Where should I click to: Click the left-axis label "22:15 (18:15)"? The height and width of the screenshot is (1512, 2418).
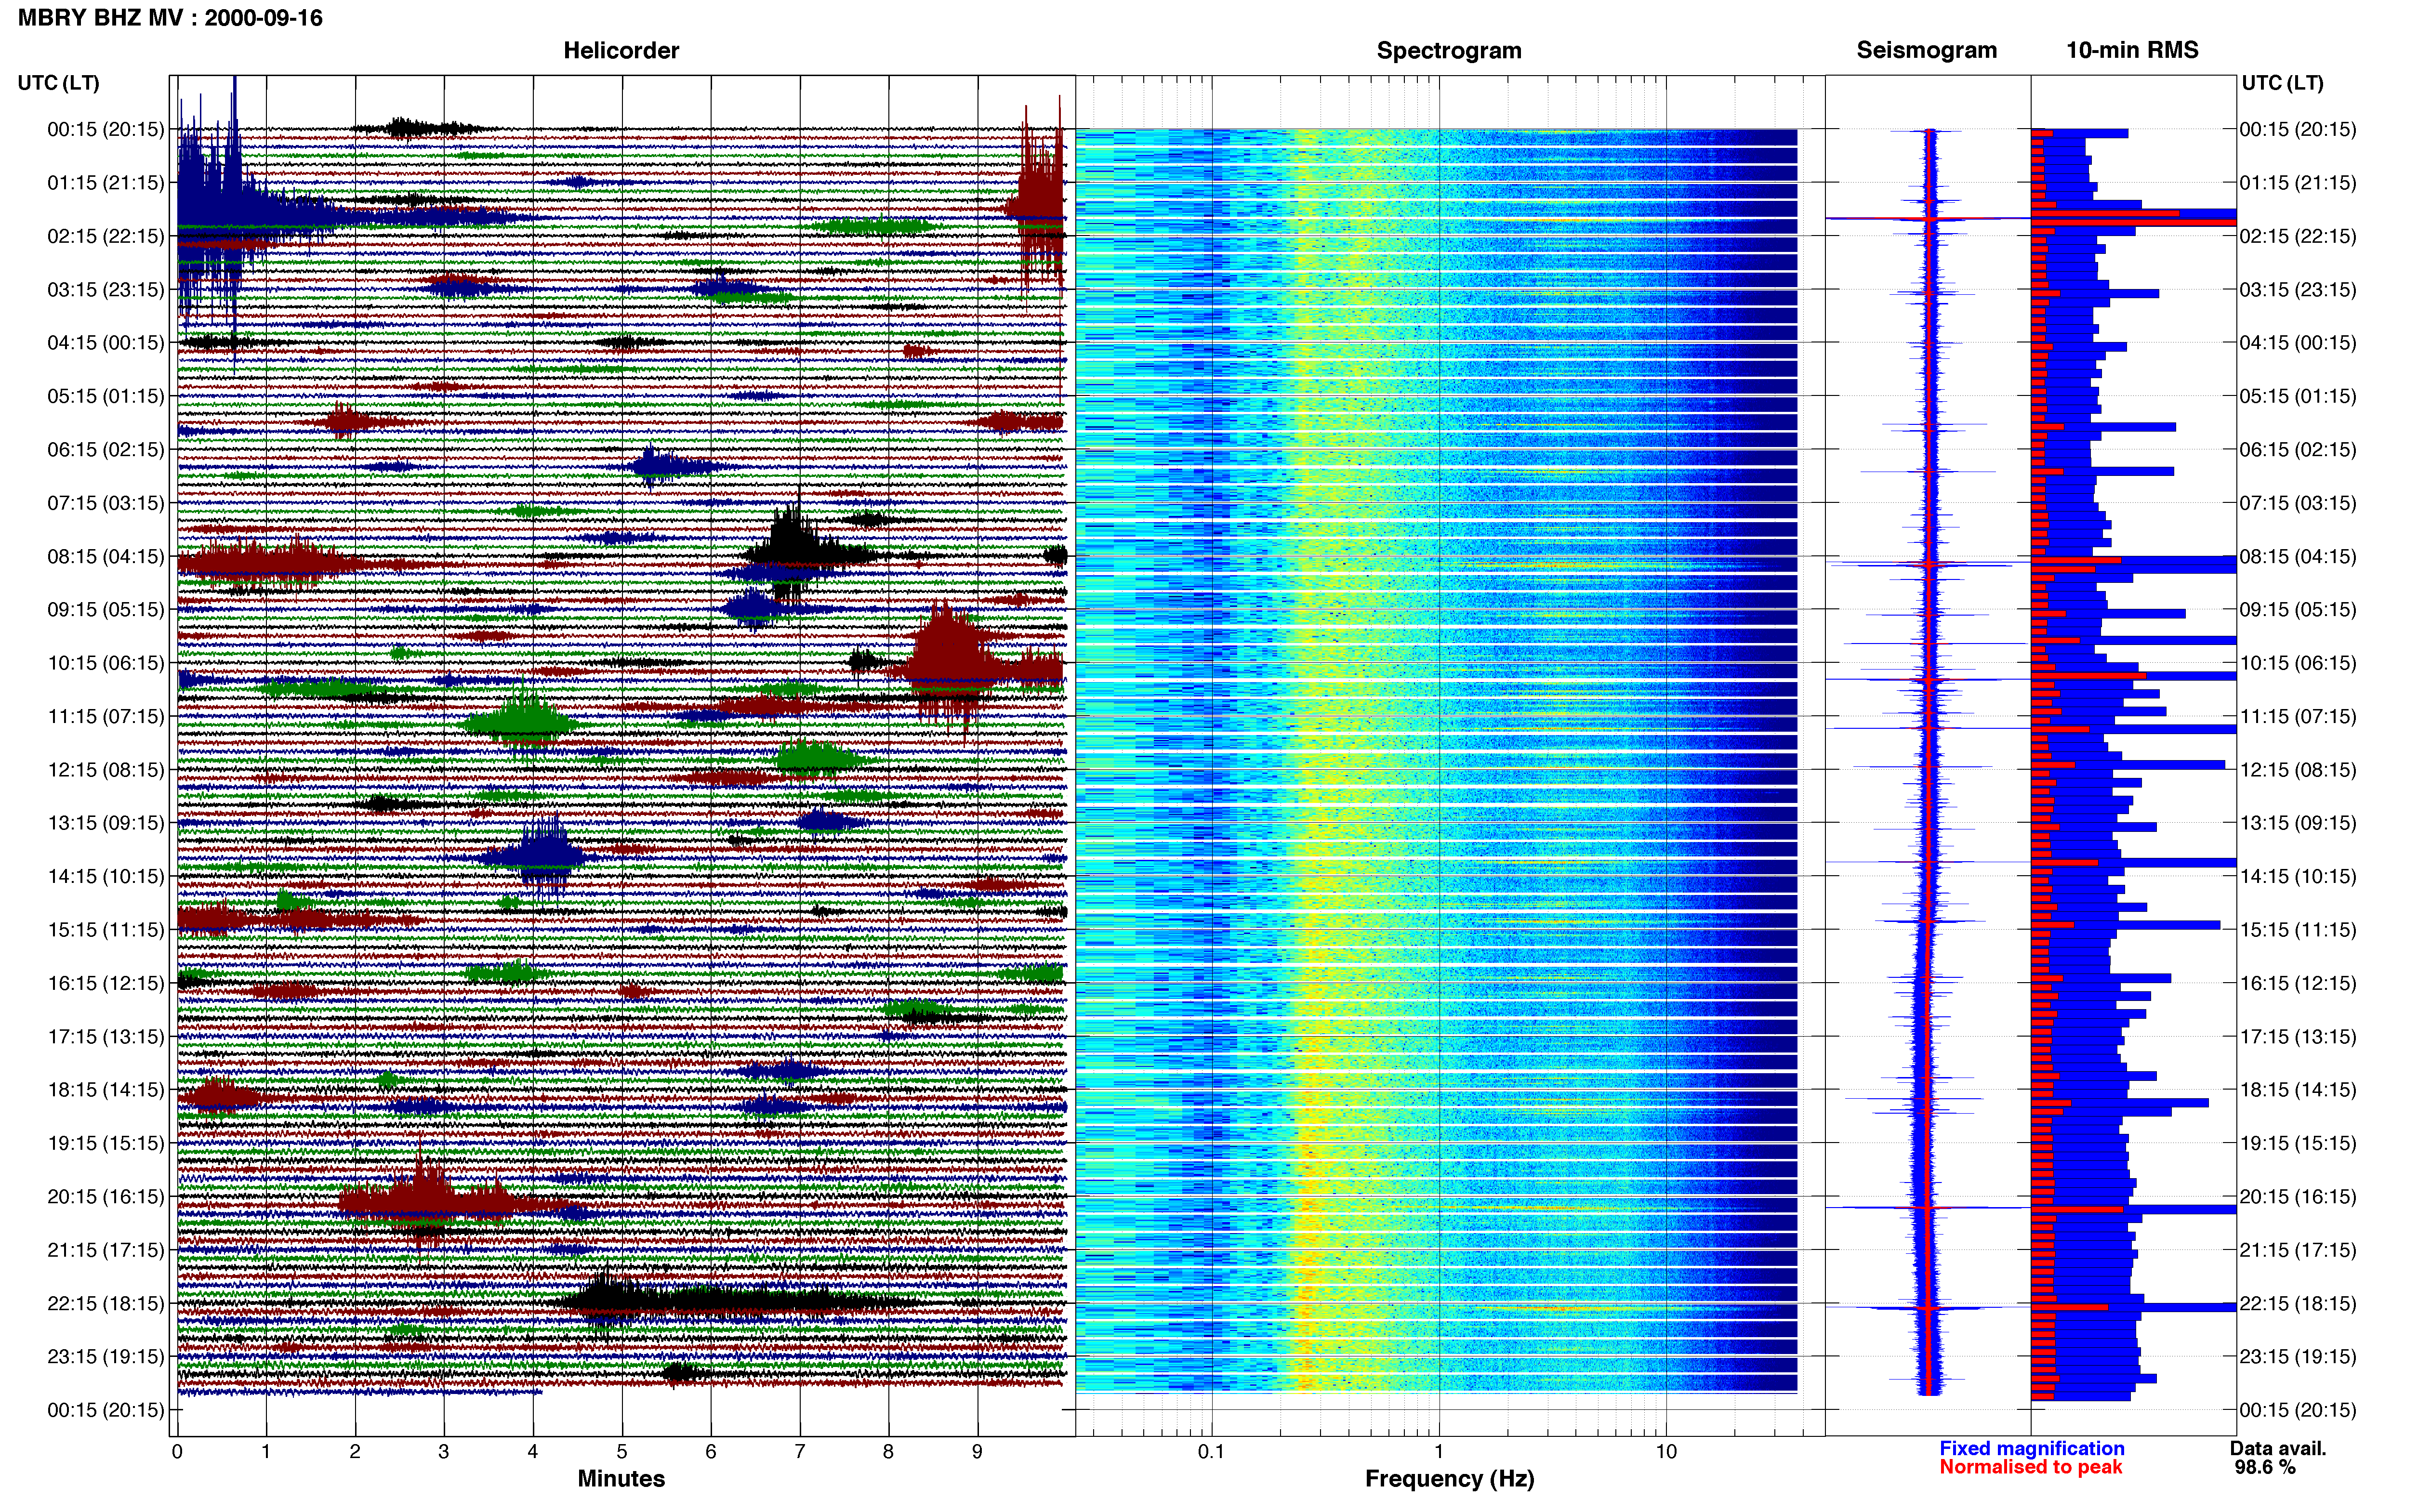pos(105,1303)
